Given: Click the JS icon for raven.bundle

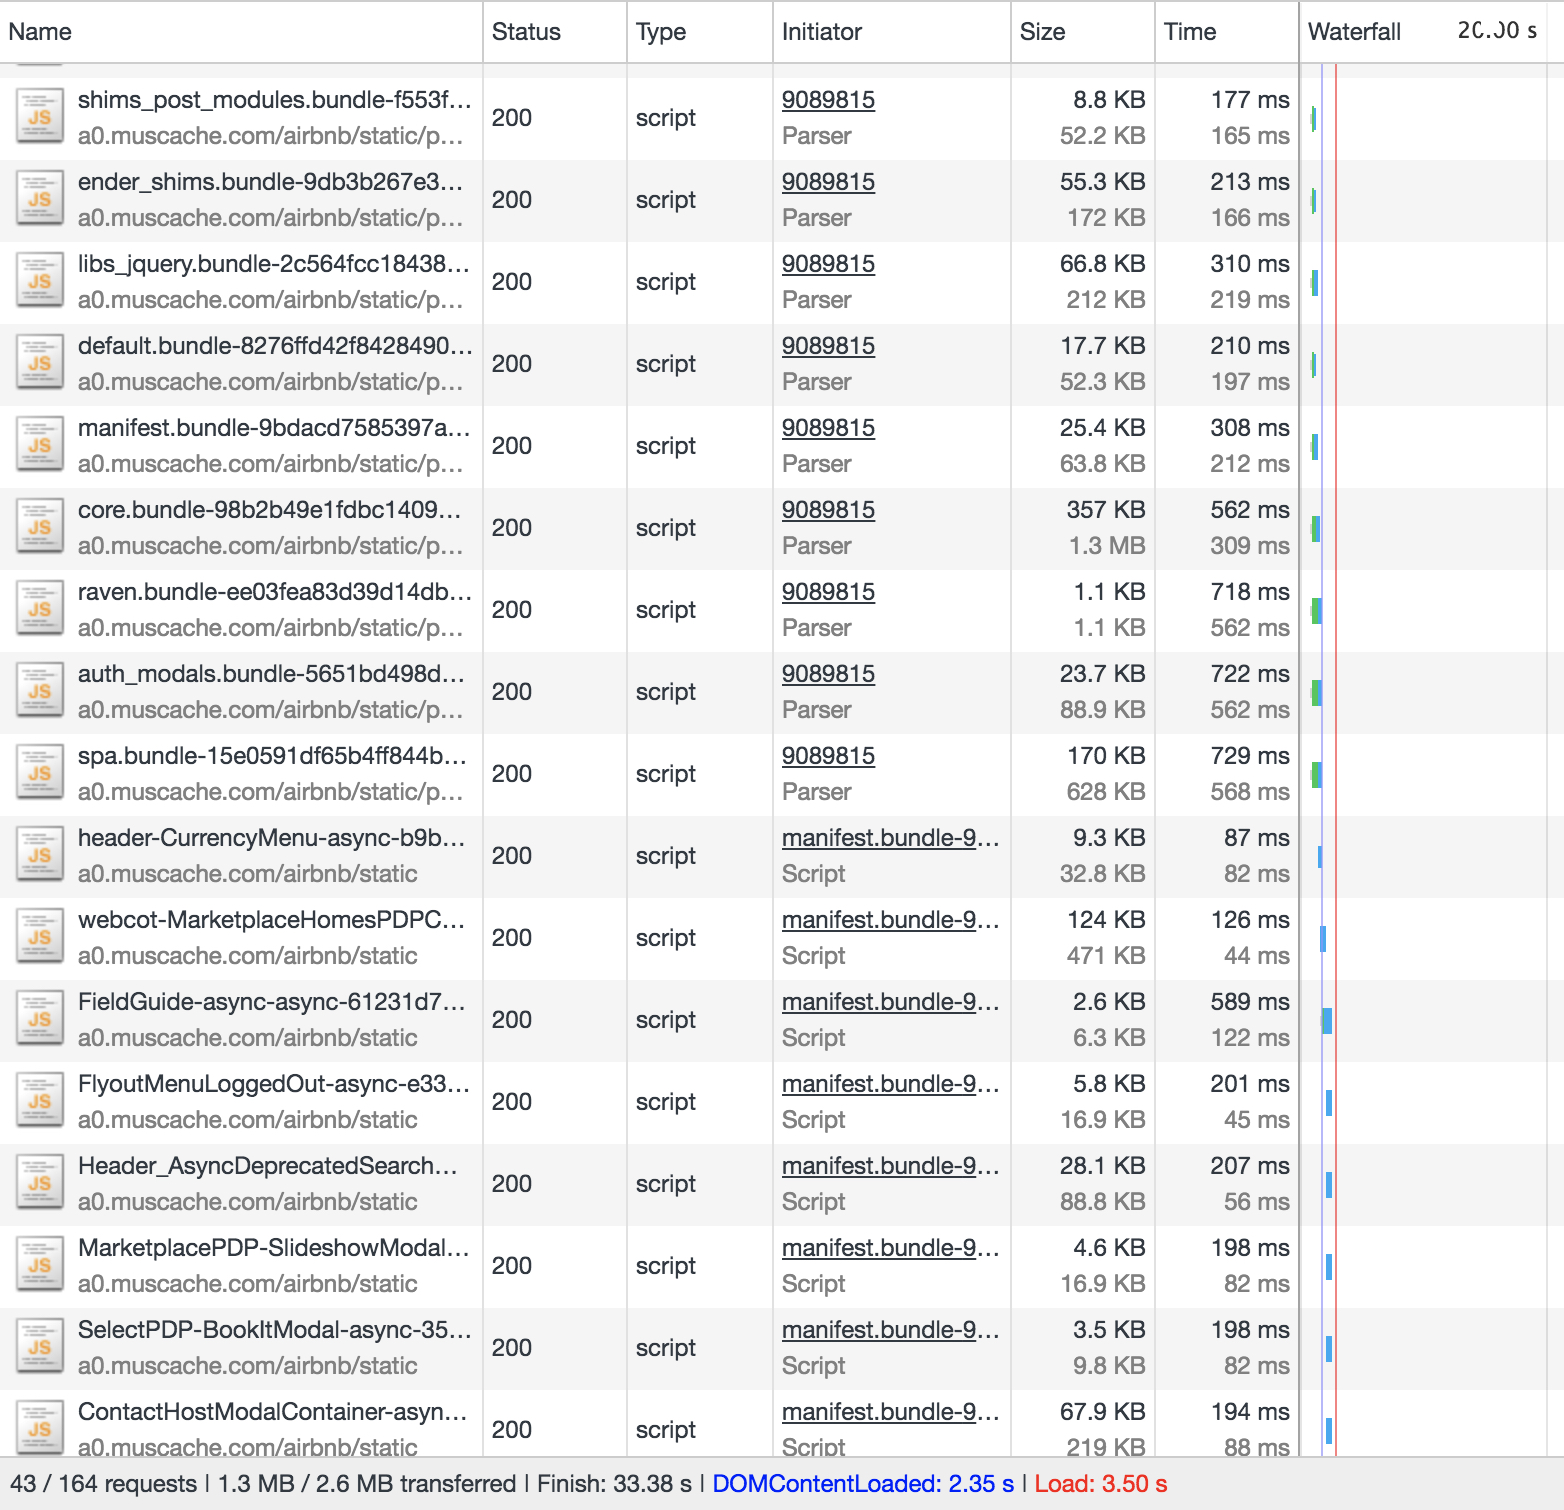Looking at the screenshot, I should click(x=40, y=609).
